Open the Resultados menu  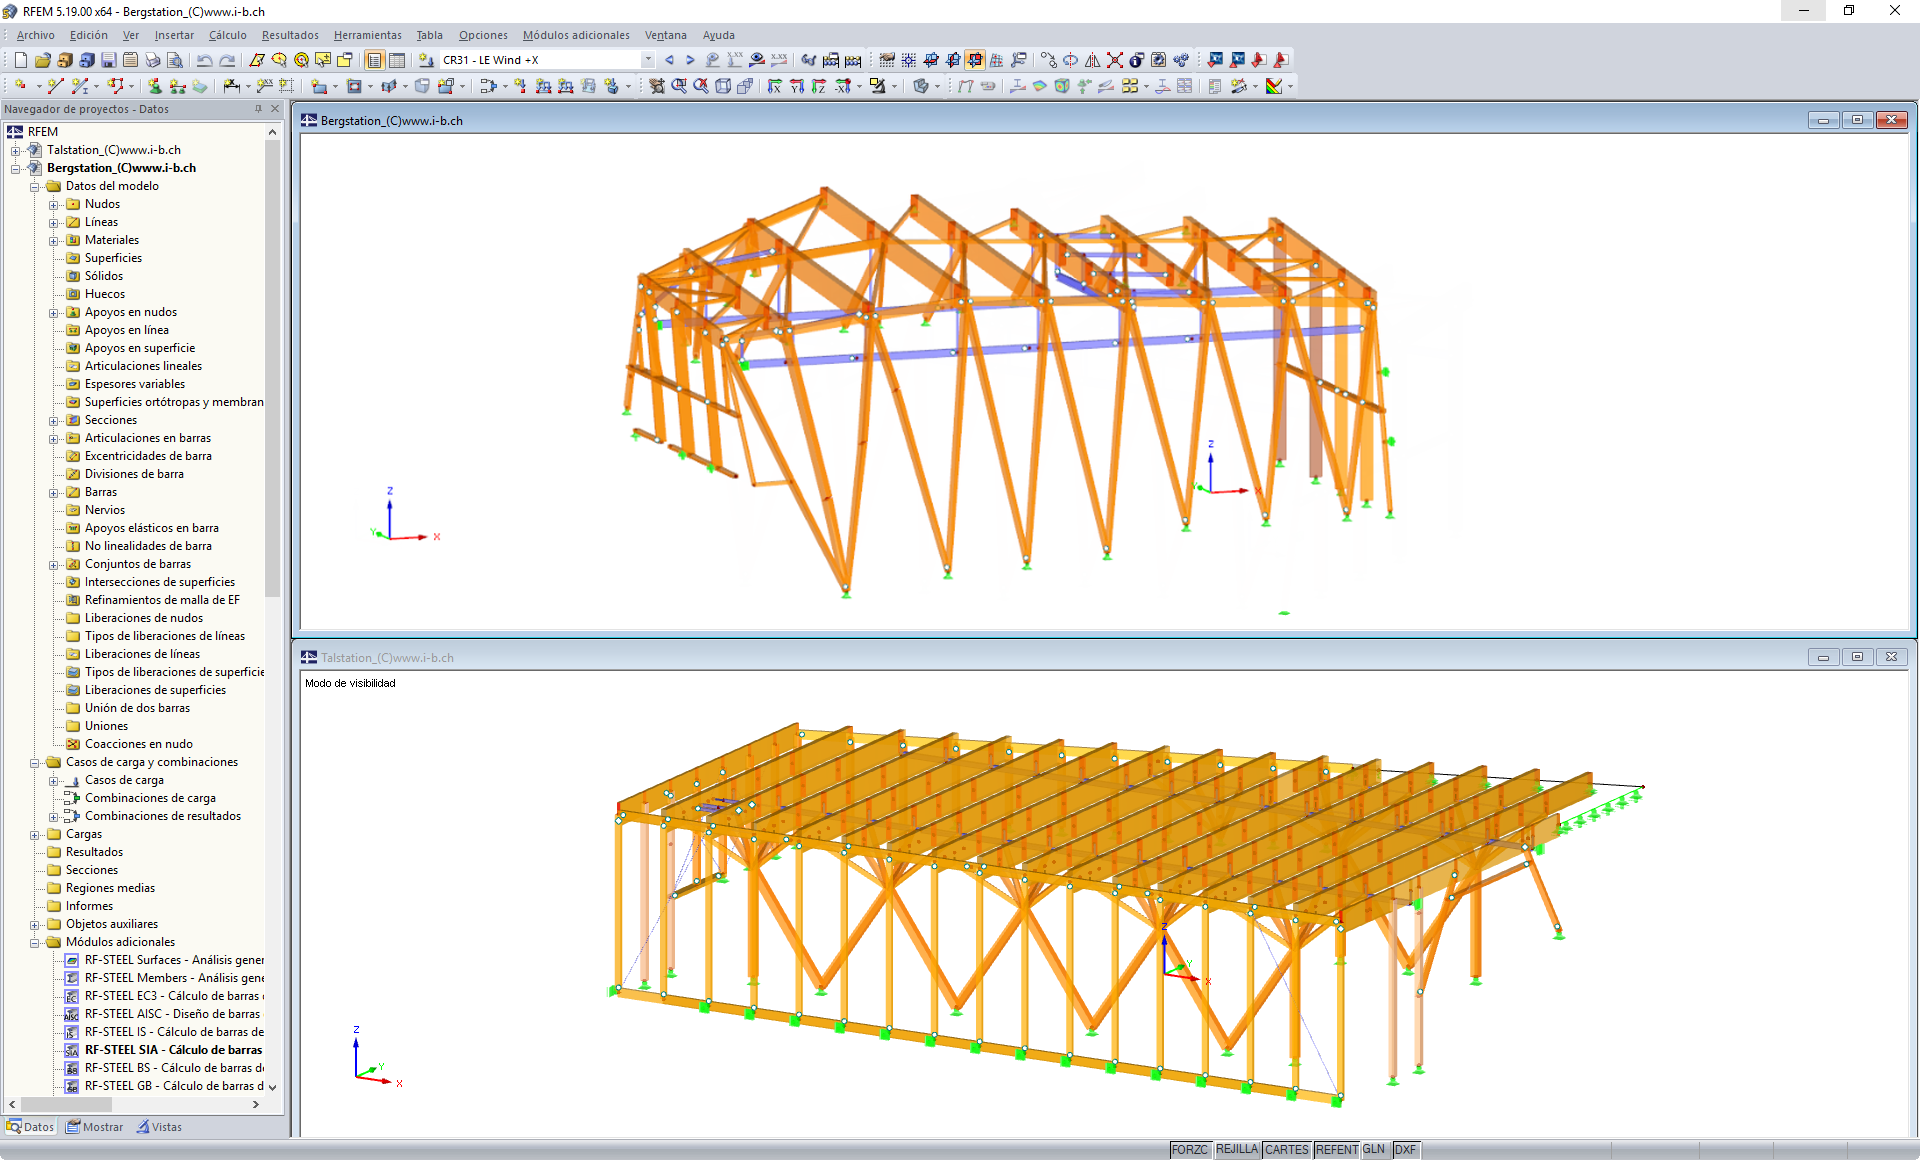coord(290,35)
